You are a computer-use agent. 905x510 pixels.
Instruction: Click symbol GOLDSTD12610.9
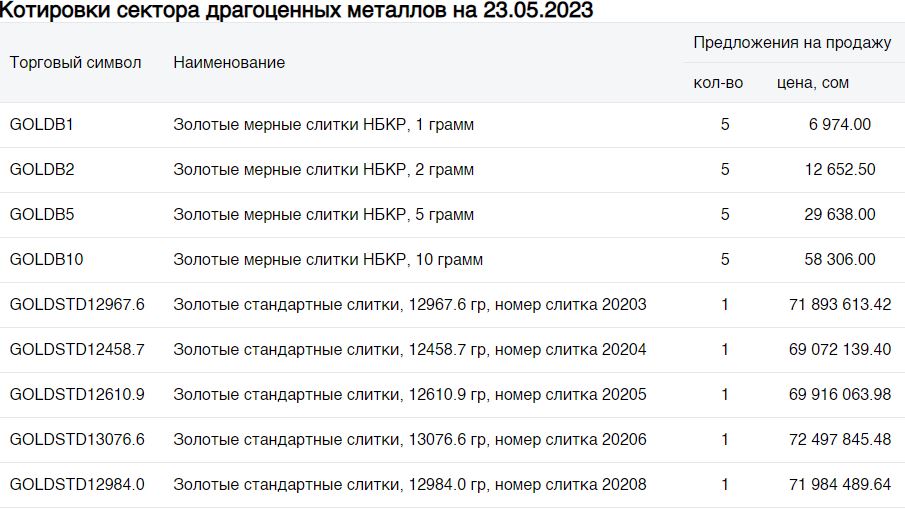pos(77,395)
